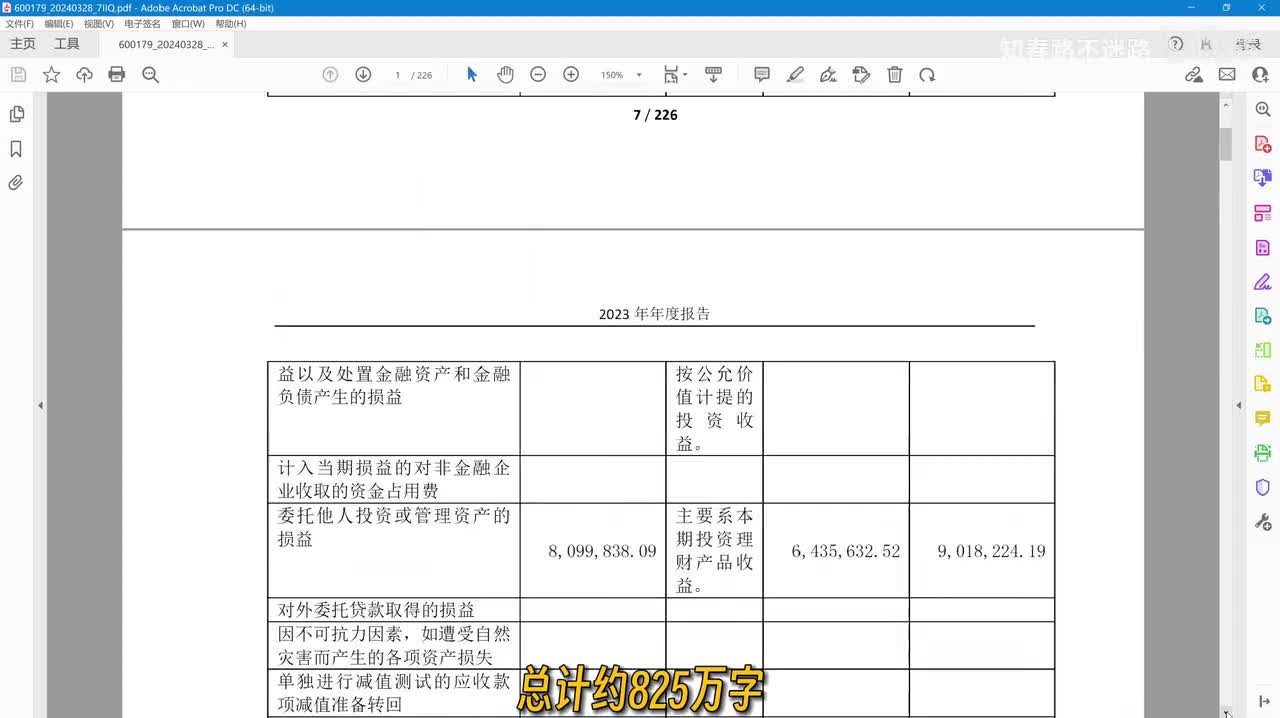
Task: Open the Attachments paperclip panel
Action: (x=16, y=183)
